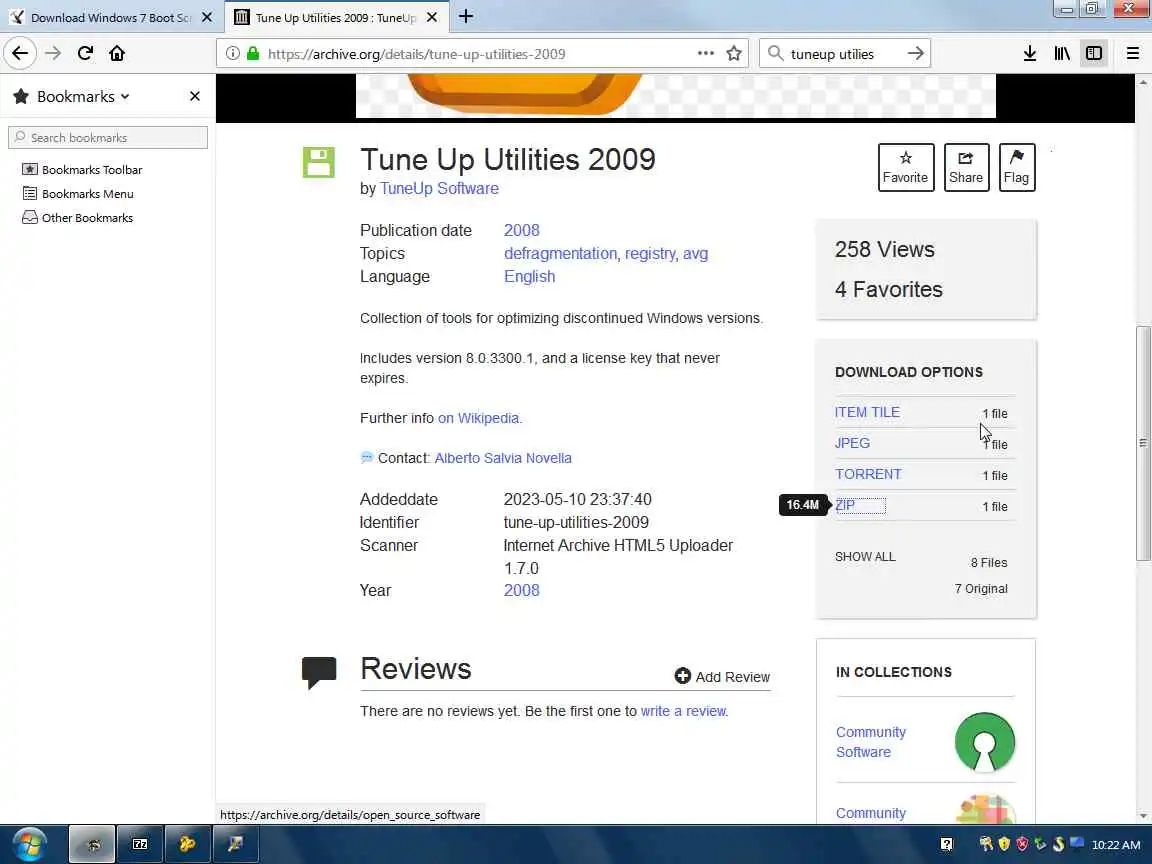The width and height of the screenshot is (1152, 864).
Task: Follow the on Wikipedia link
Action: point(478,418)
